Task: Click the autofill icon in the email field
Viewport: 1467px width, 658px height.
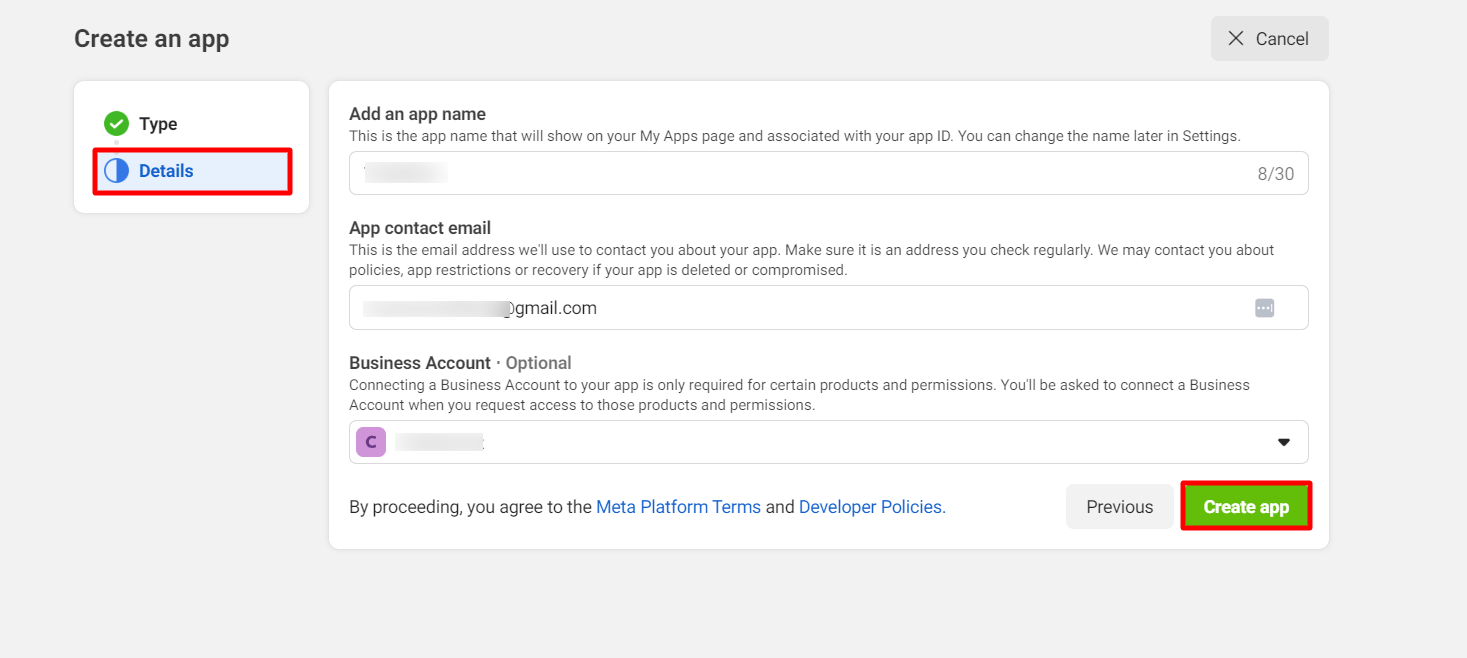Action: click(x=1264, y=308)
